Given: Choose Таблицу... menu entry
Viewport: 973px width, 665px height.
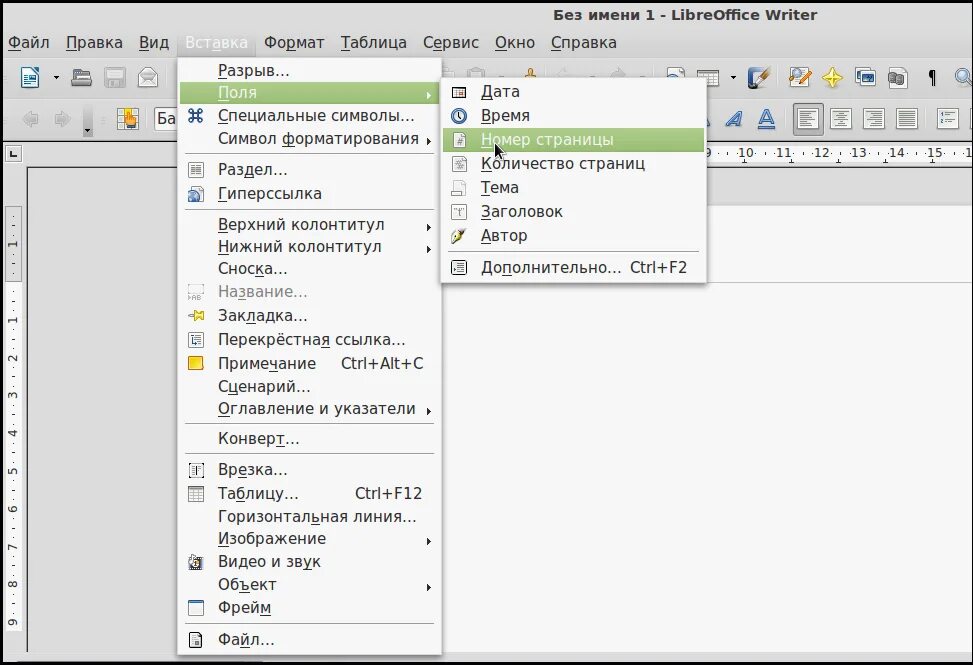Looking at the screenshot, I should click(309, 494).
